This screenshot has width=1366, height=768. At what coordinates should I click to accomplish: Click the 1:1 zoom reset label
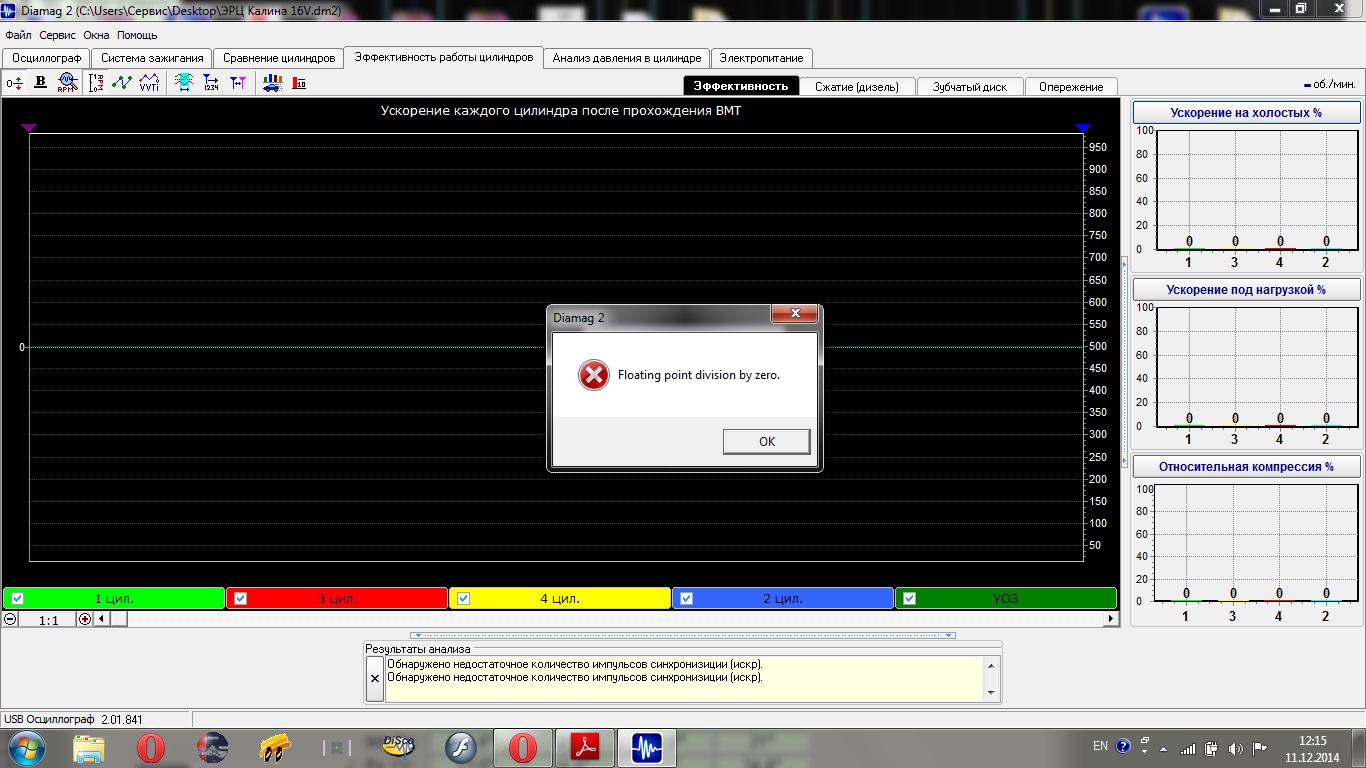coord(48,620)
